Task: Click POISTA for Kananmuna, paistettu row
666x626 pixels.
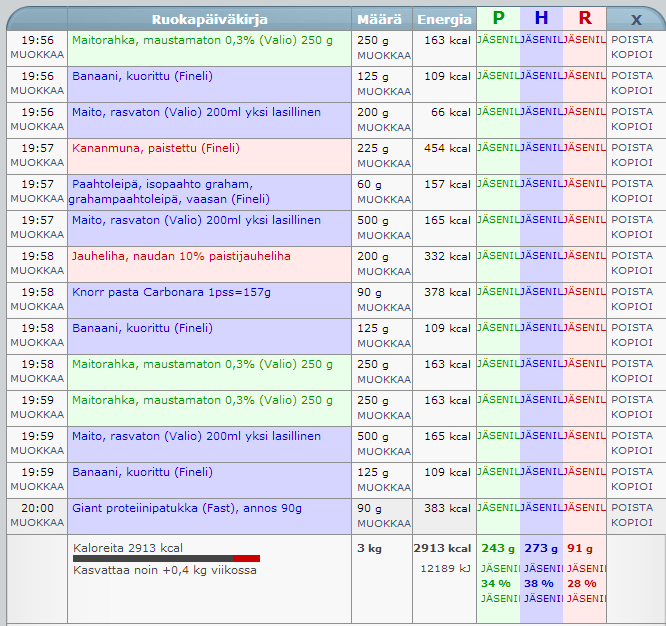Action: click(632, 147)
